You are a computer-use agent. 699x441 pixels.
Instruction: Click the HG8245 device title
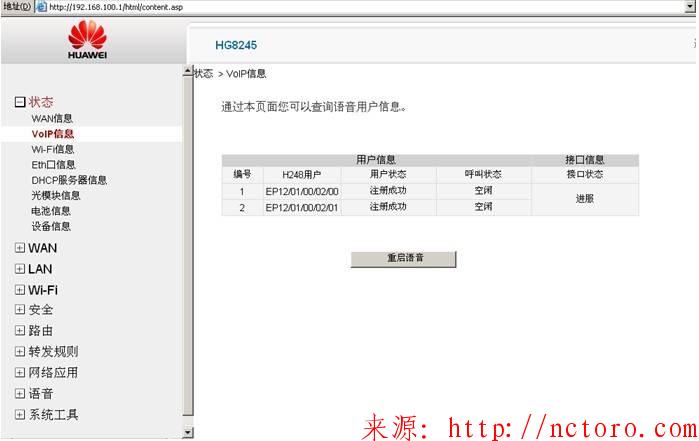click(x=236, y=45)
